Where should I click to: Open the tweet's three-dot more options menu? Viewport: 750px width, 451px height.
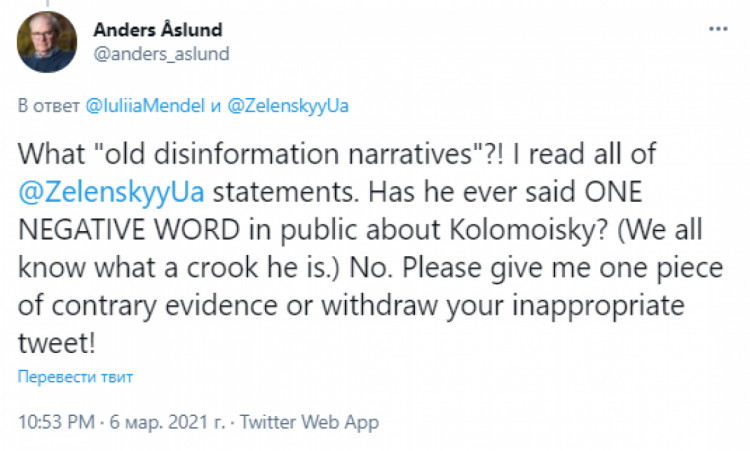716,30
